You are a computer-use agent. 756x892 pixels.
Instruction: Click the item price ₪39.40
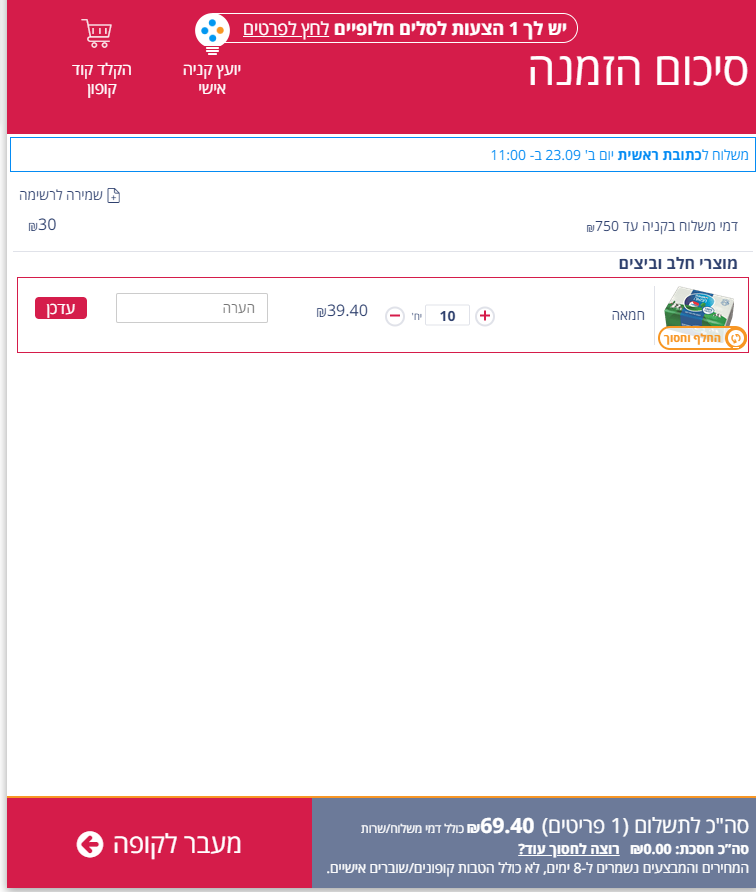[342, 311]
